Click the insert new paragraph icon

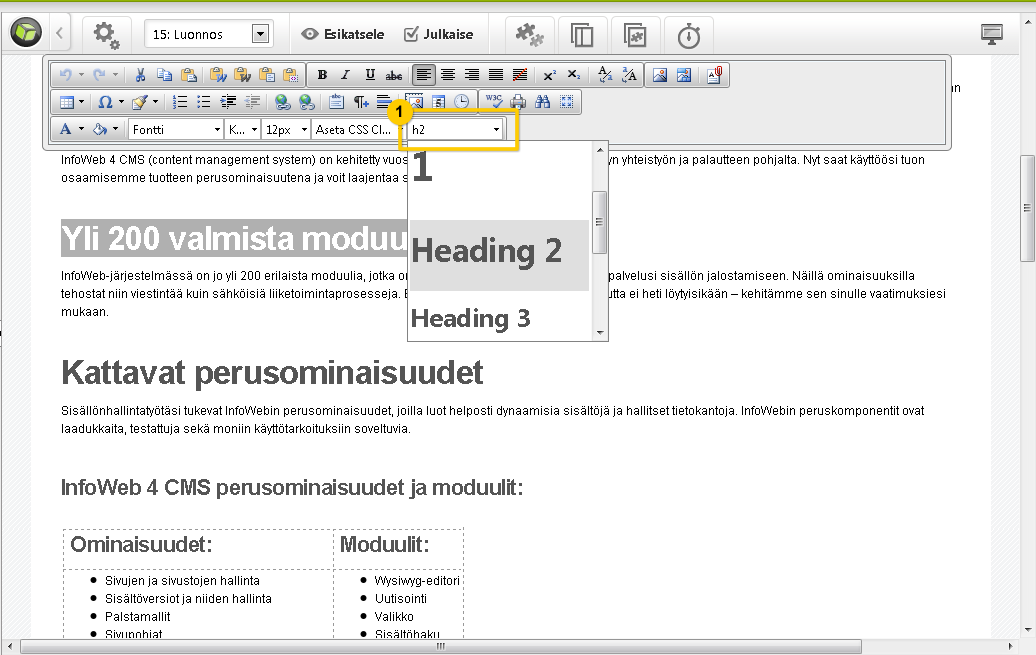pos(361,102)
